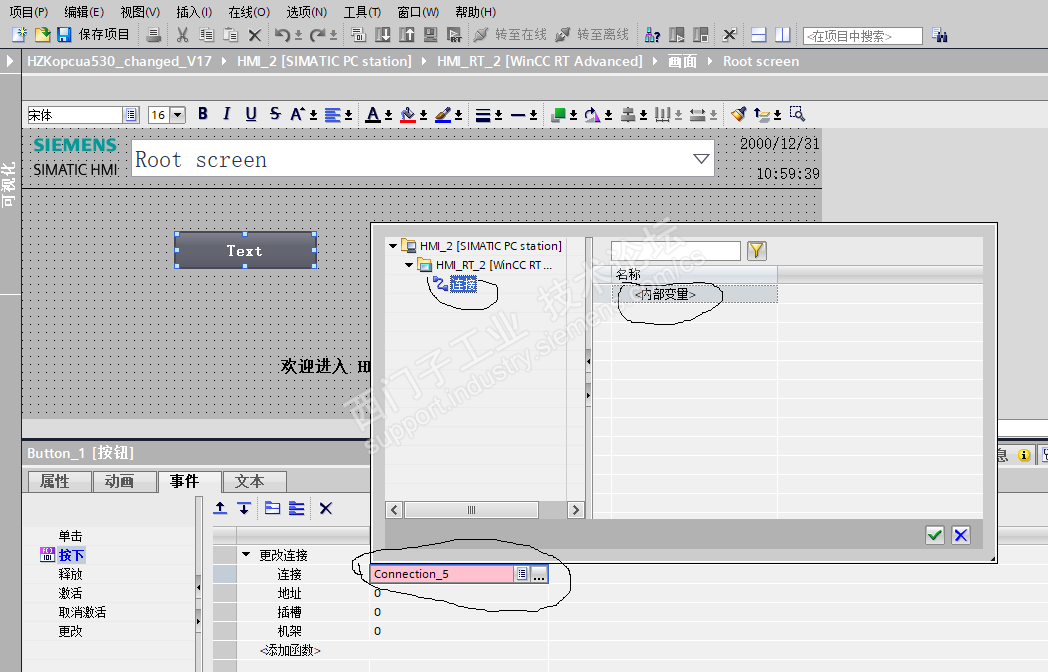
Task: Click the compile icon in toolbar
Action: (358, 35)
